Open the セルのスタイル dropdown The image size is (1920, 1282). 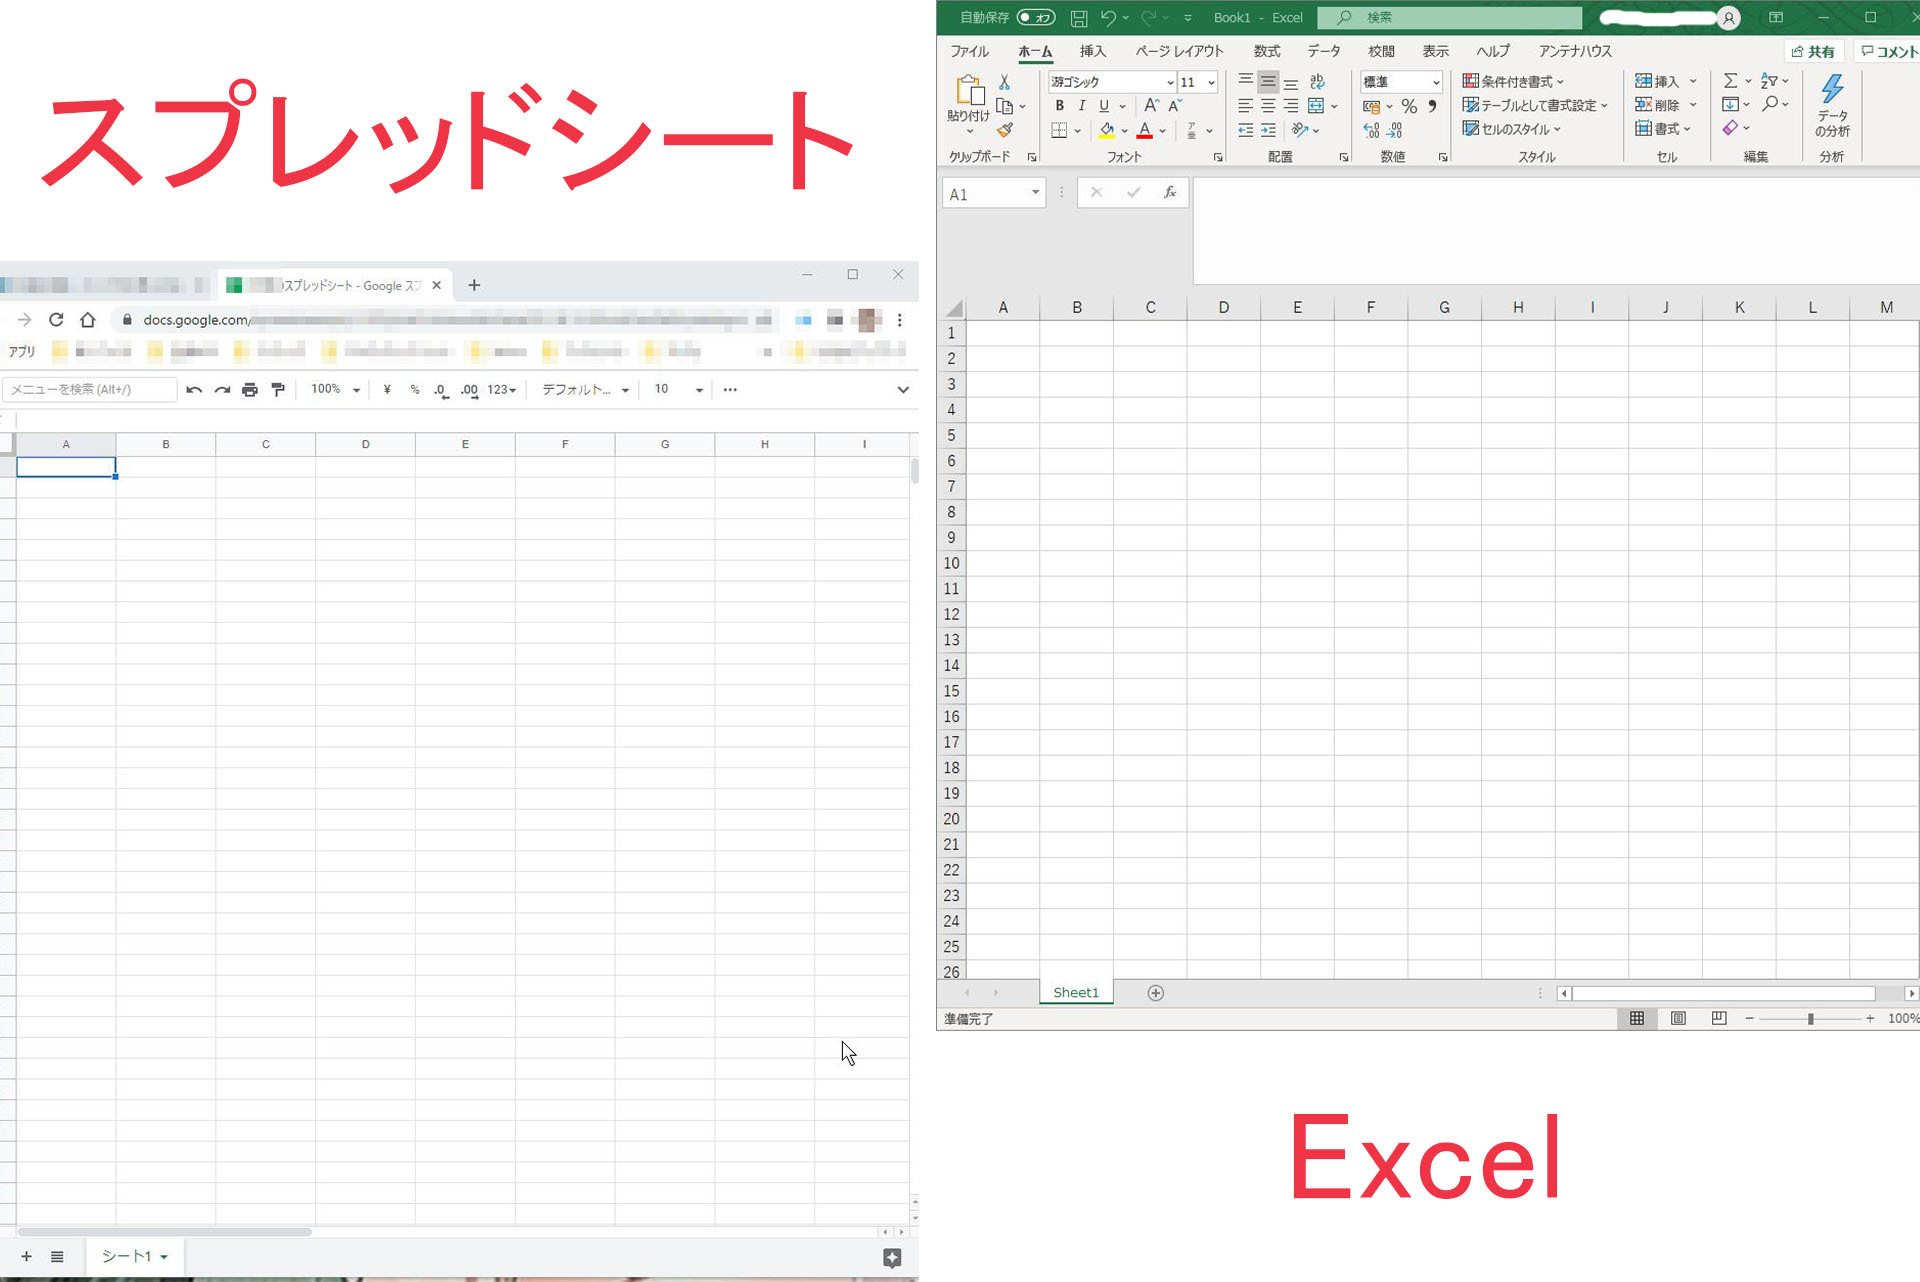pos(1511,129)
